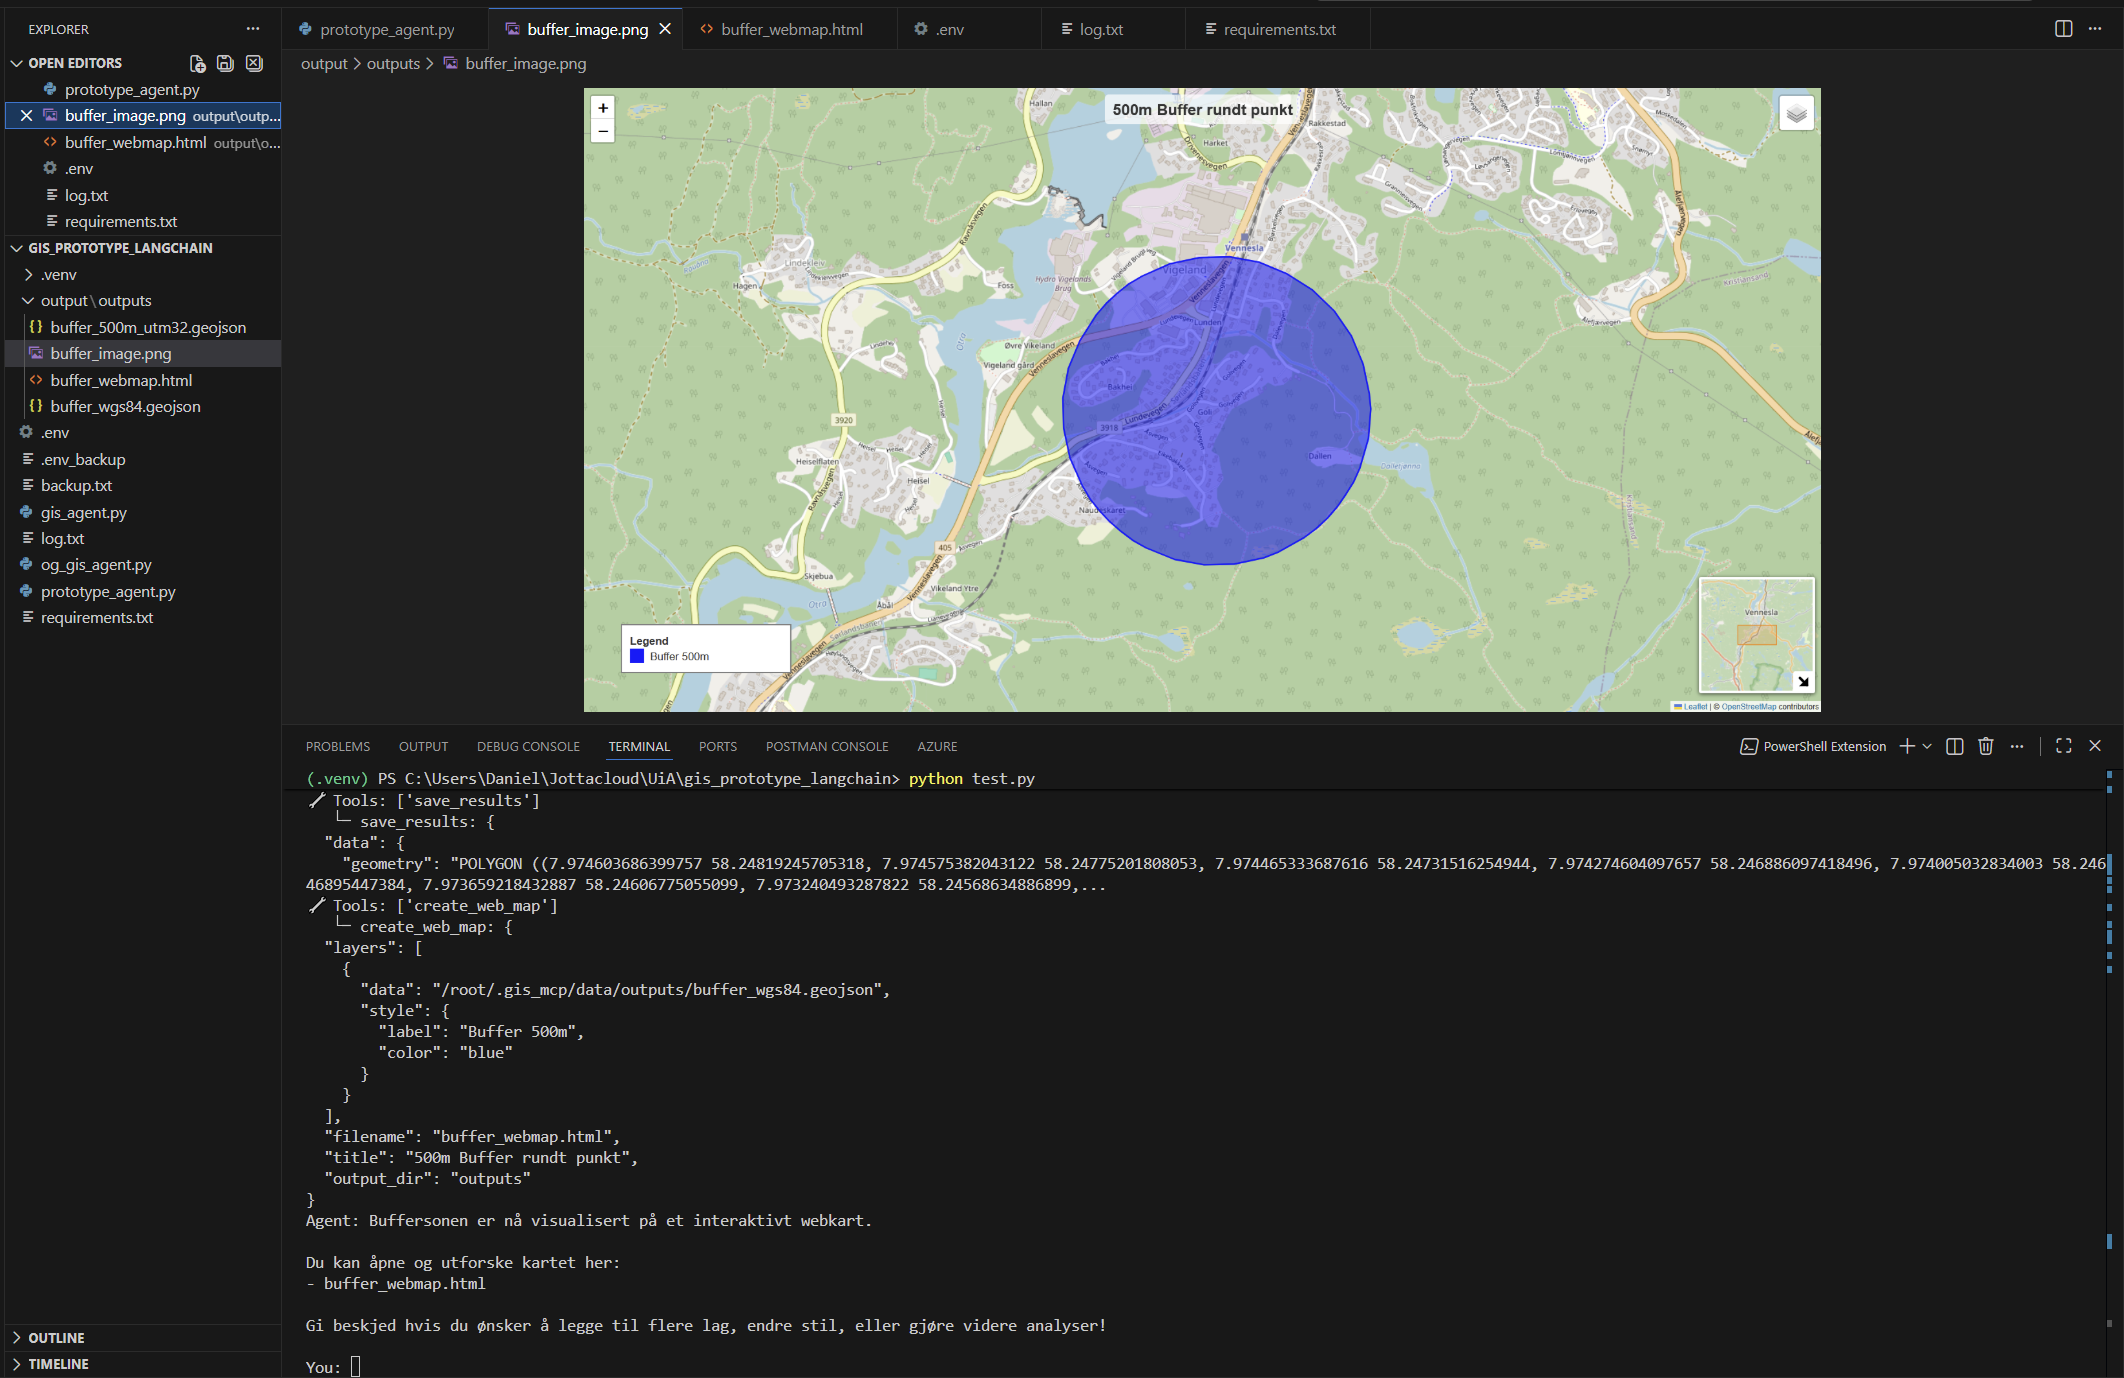Click the outputs breadcrumb segment

coord(393,63)
